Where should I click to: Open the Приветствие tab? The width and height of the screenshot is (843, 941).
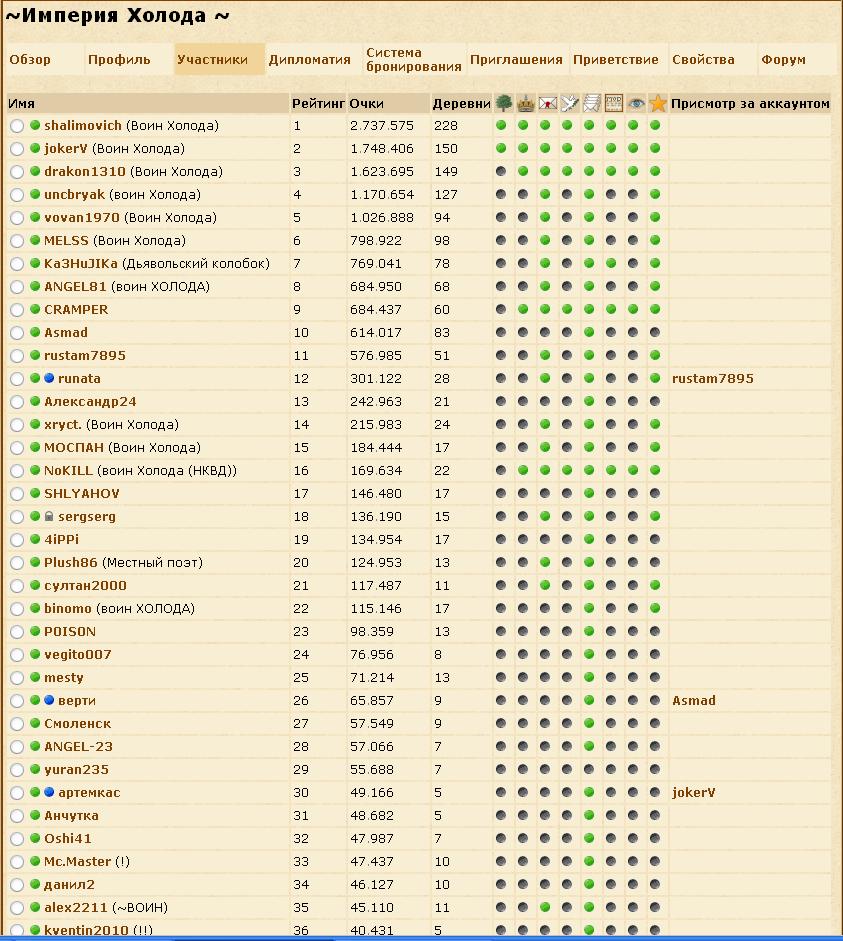coord(616,59)
